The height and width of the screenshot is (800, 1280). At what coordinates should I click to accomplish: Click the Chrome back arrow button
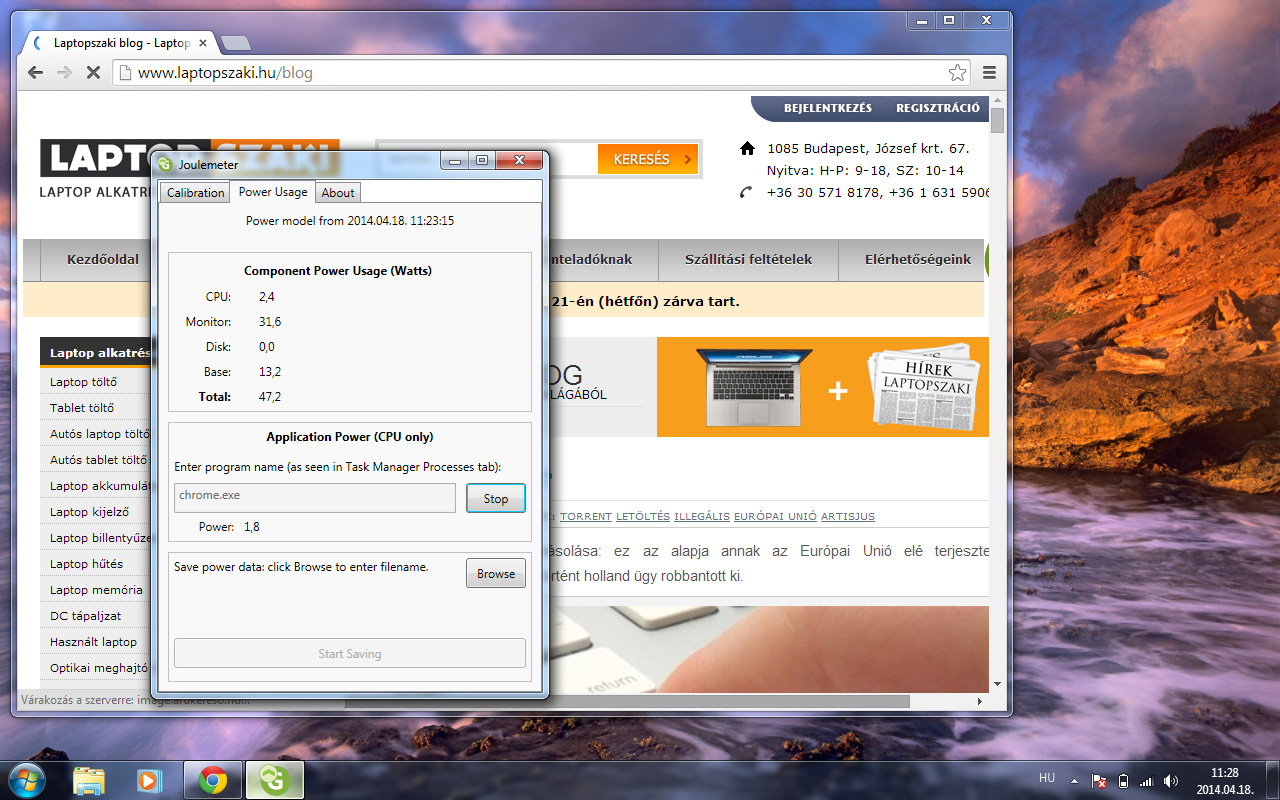click(36, 73)
